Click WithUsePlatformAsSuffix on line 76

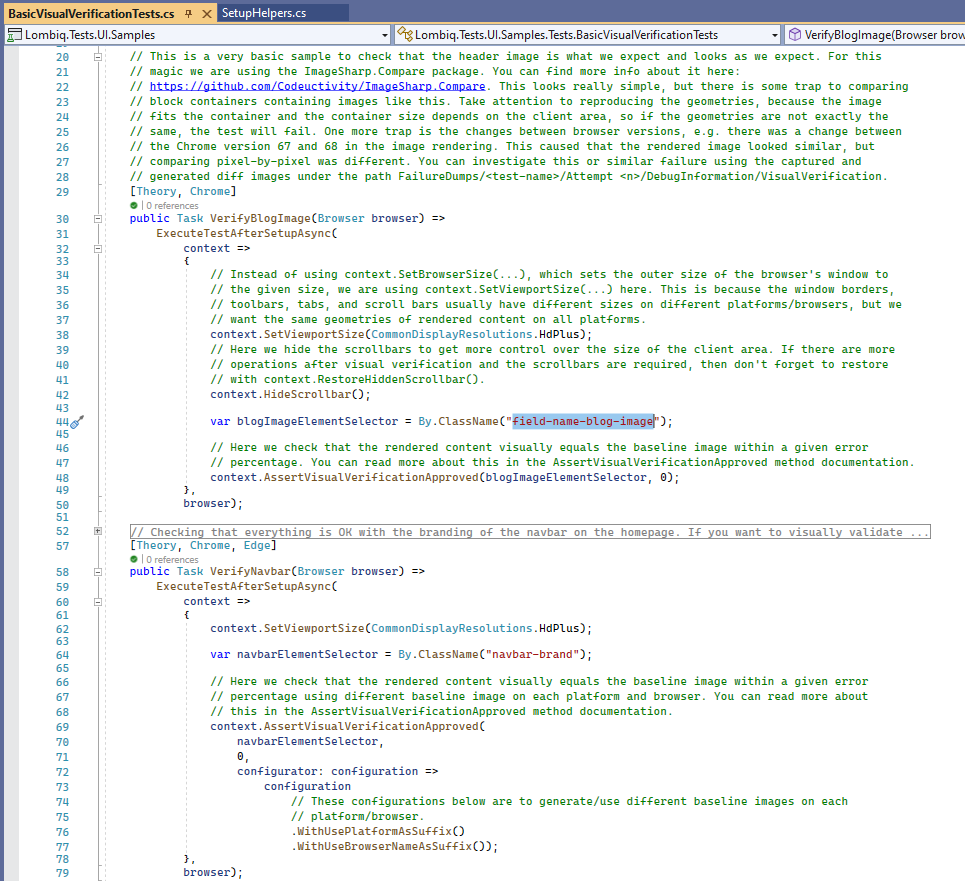374,831
